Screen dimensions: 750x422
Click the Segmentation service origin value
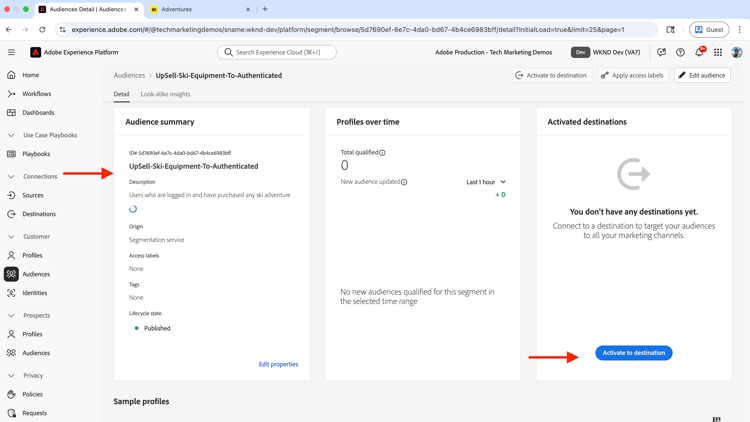[x=156, y=240]
